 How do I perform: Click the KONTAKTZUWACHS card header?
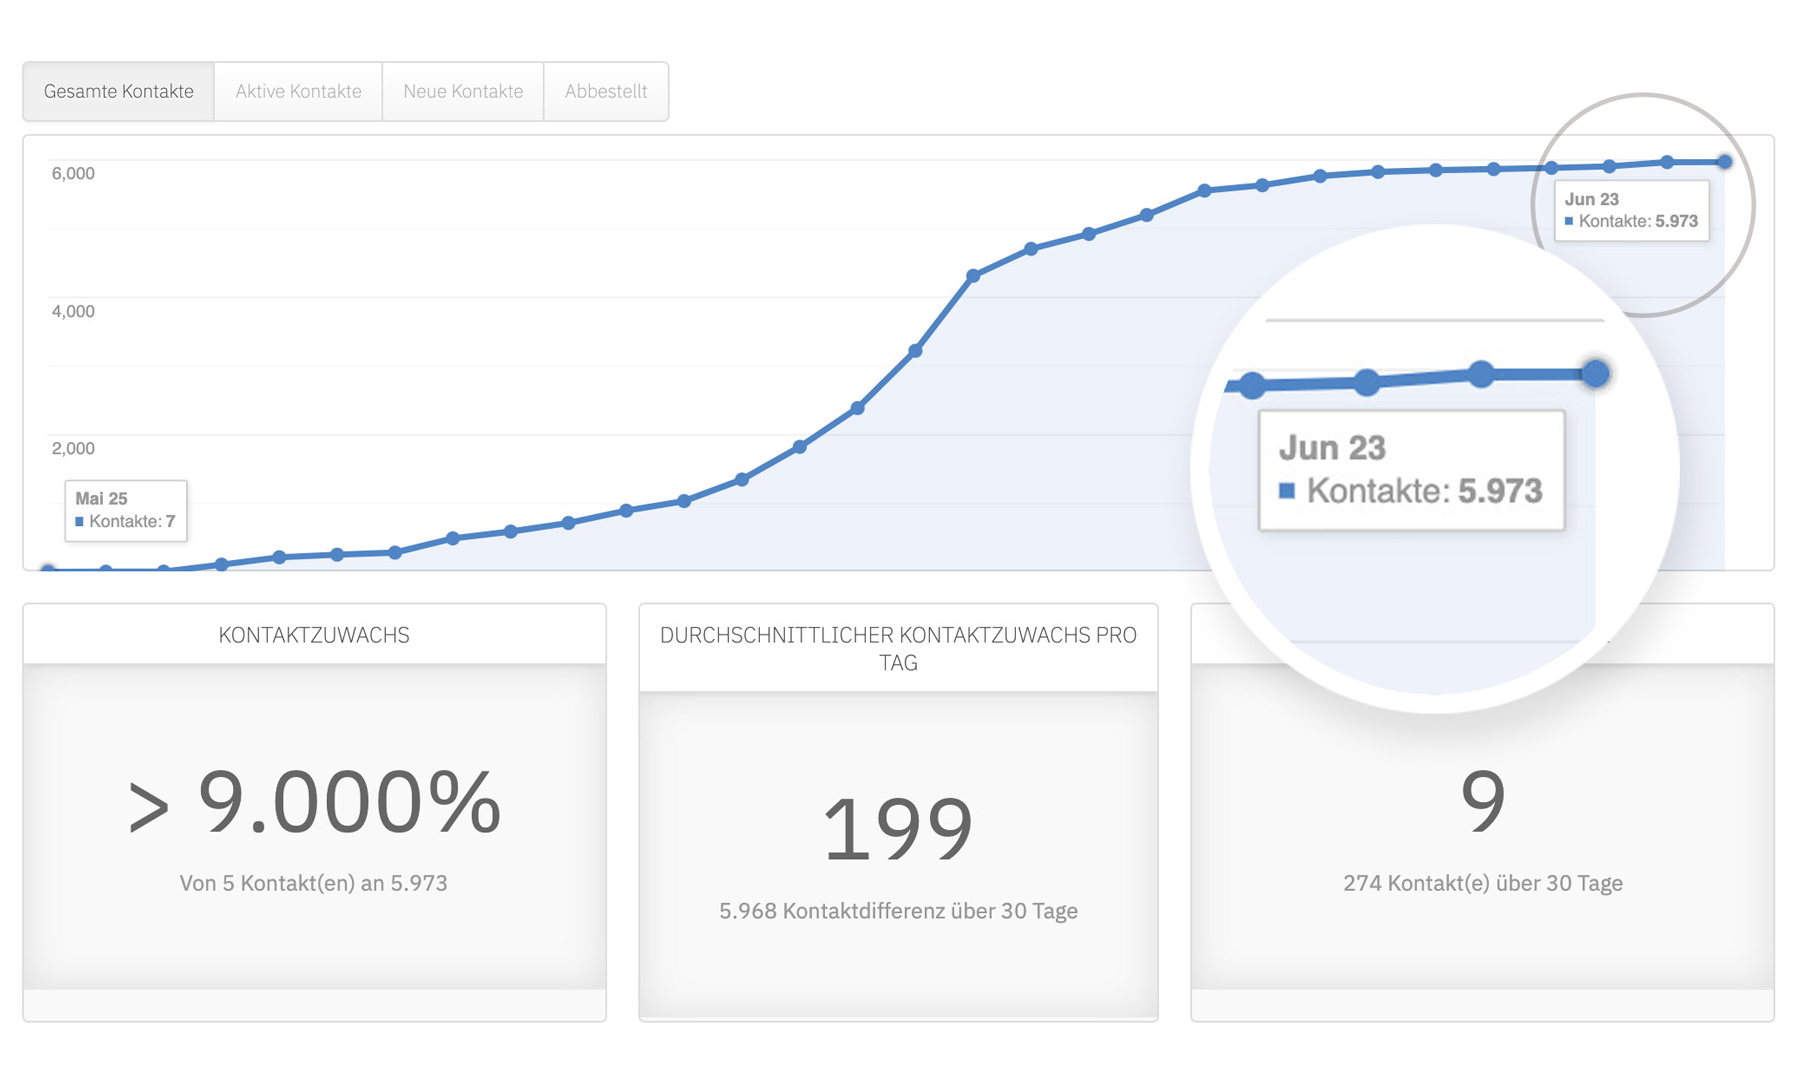tap(314, 635)
